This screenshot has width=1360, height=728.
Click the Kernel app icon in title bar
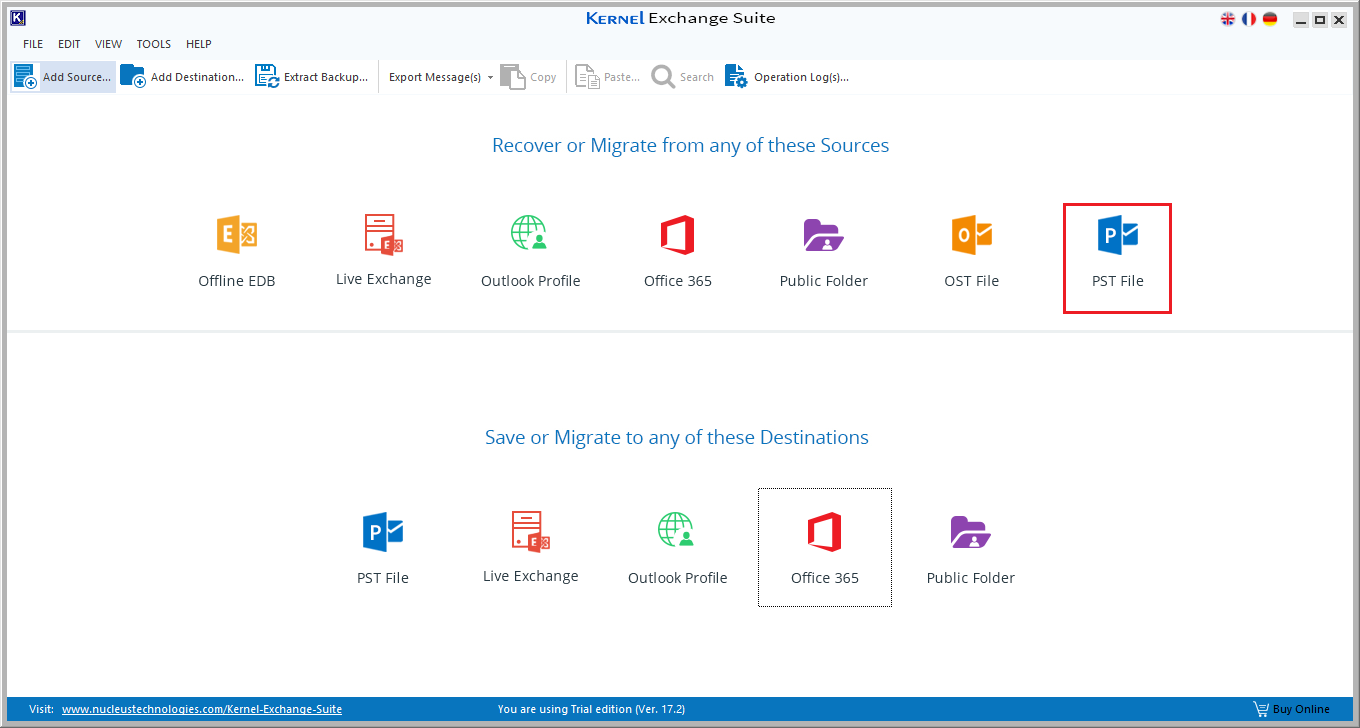click(x=17, y=18)
